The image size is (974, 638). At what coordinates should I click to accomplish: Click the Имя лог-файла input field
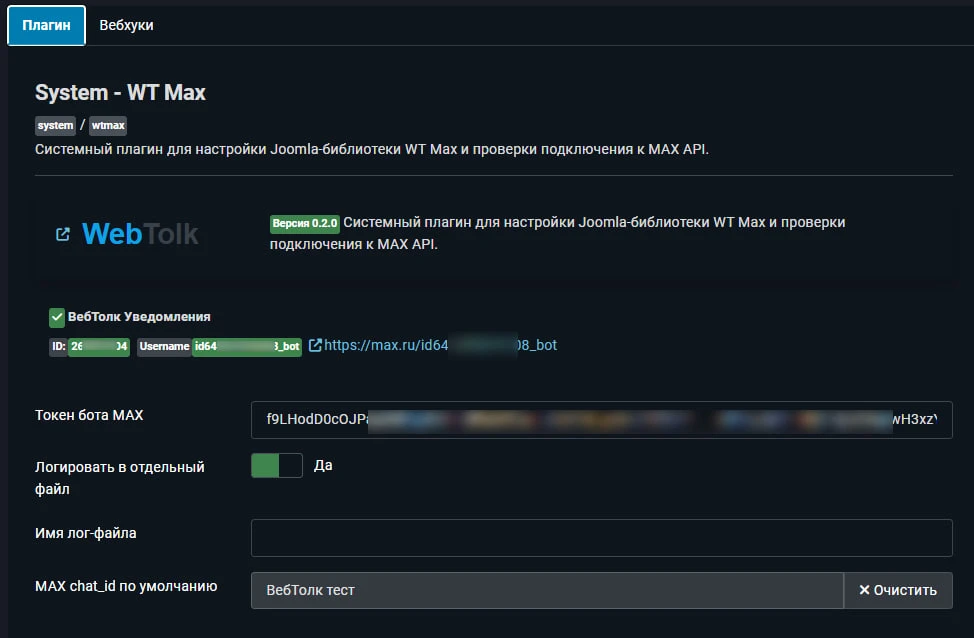601,538
